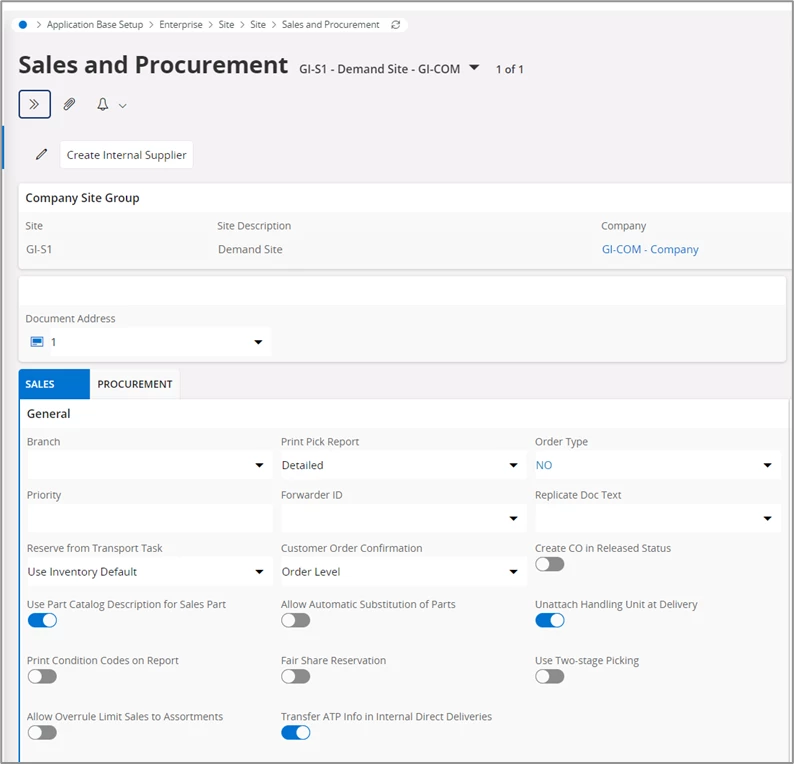The height and width of the screenshot is (764, 794).
Task: Open the Print Pick Report dropdown
Action: pyautogui.click(x=513, y=465)
